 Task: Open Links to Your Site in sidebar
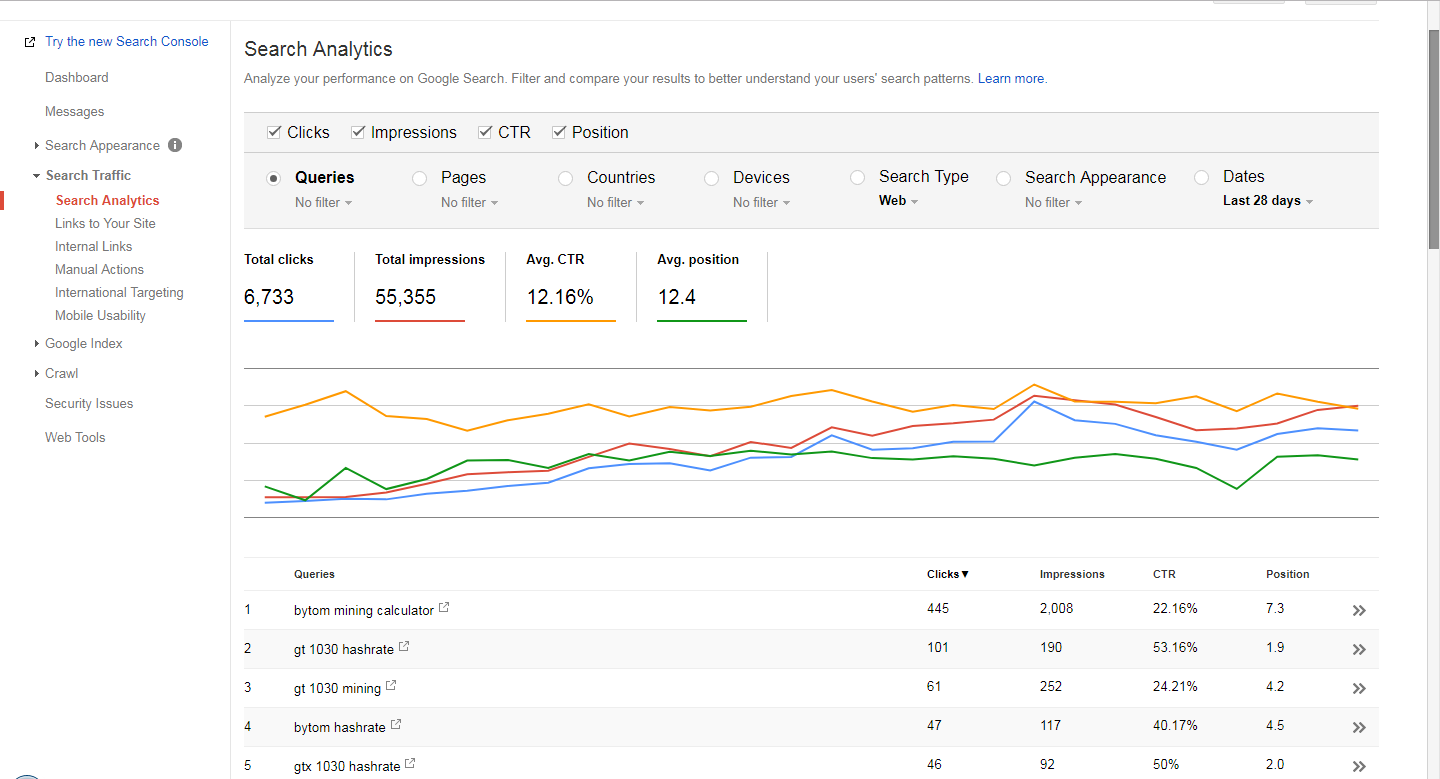(x=105, y=223)
